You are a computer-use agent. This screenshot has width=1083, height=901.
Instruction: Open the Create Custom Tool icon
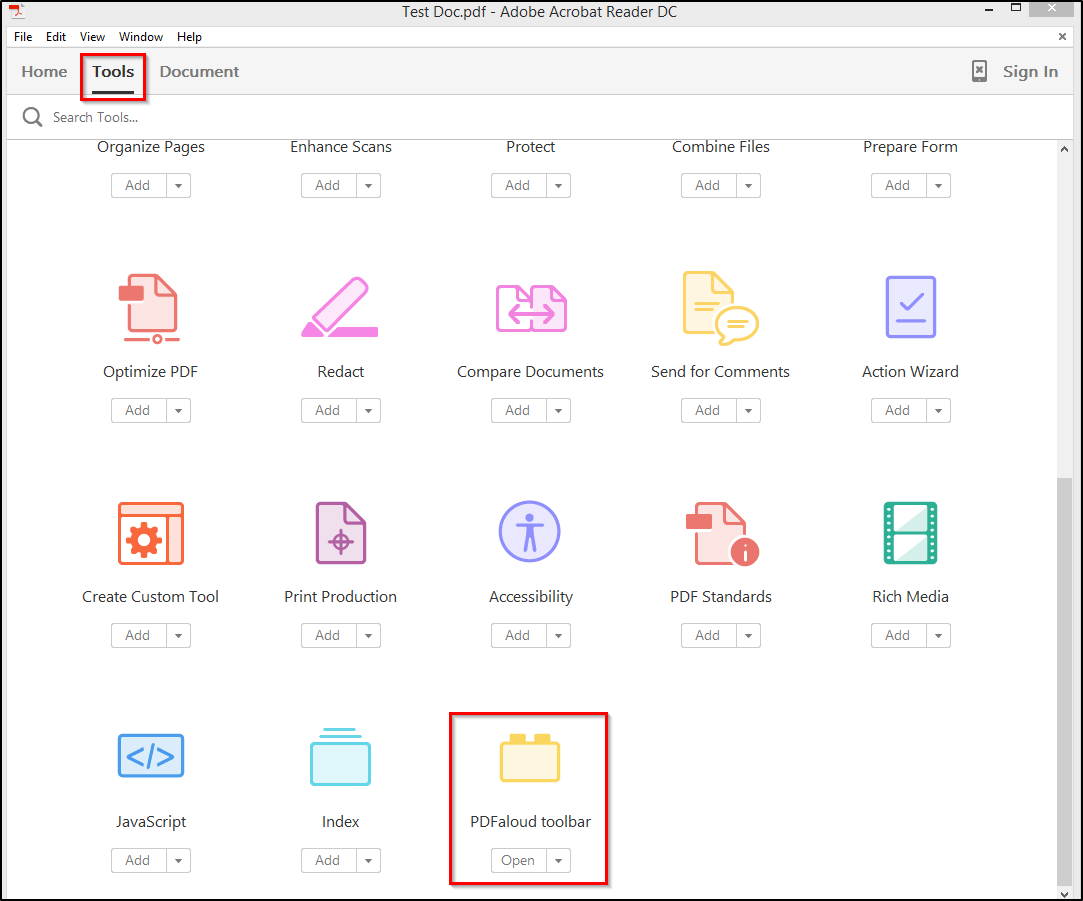tap(151, 533)
